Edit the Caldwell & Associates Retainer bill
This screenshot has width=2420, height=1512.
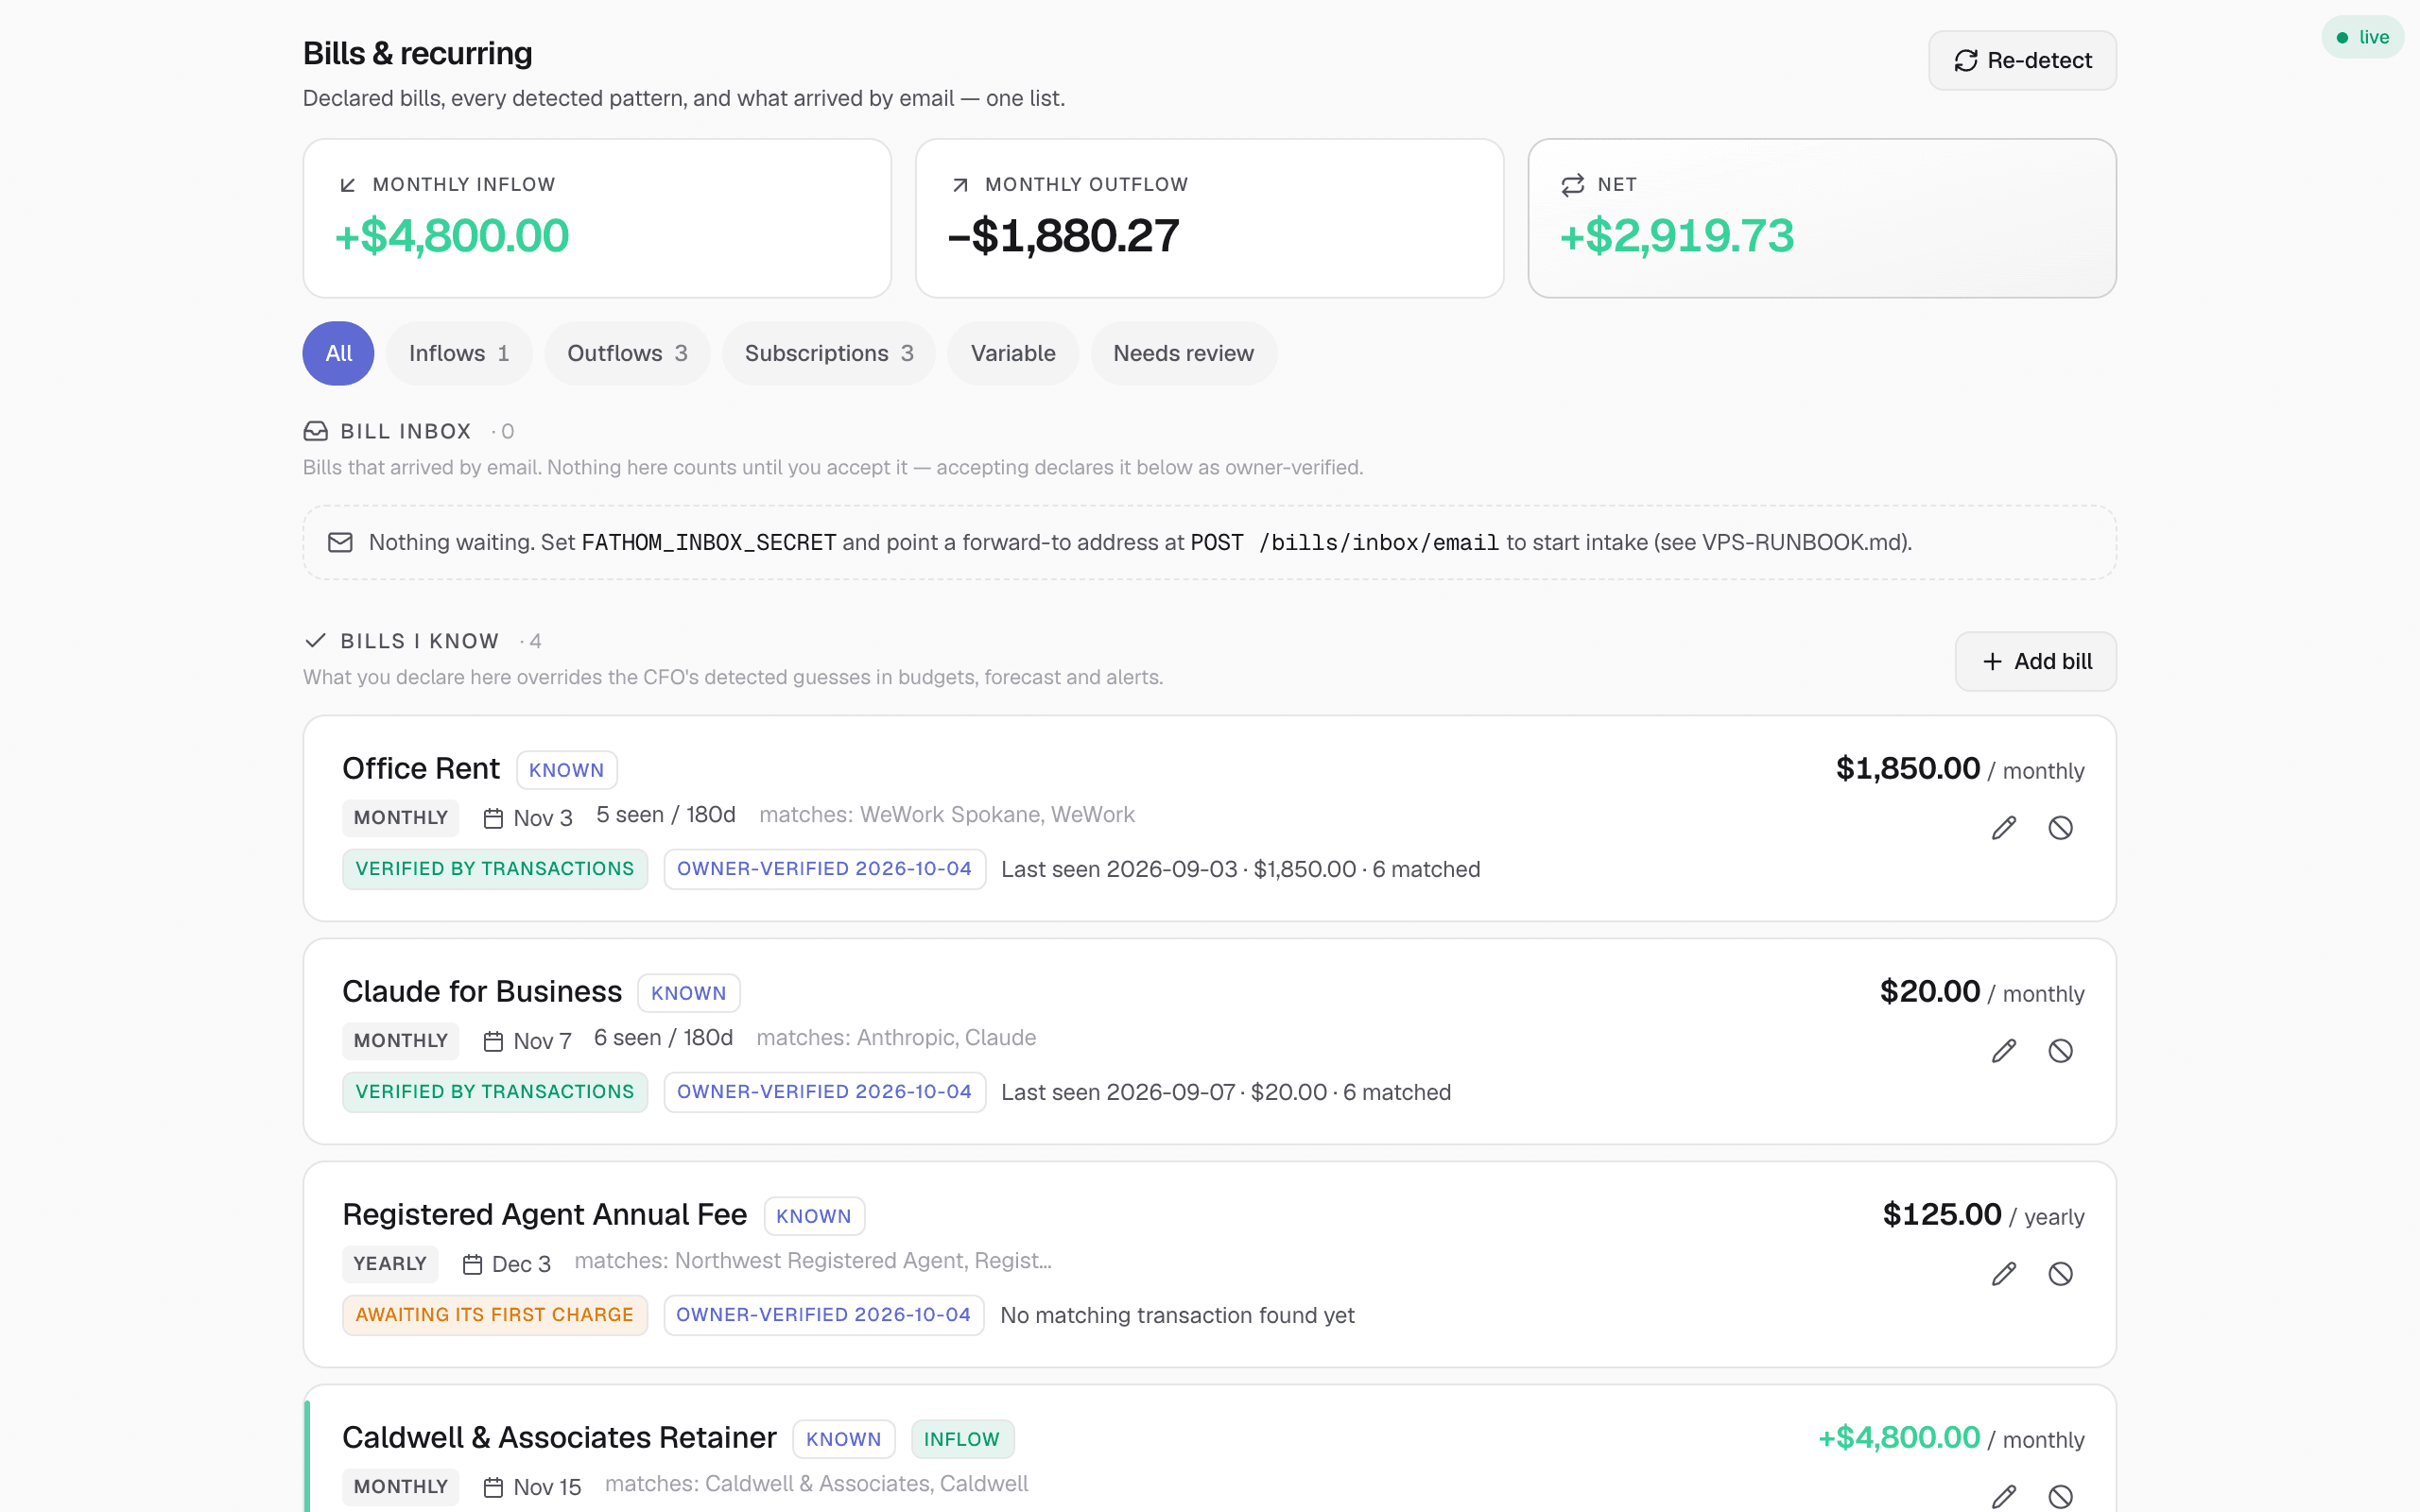[x=2004, y=1496]
